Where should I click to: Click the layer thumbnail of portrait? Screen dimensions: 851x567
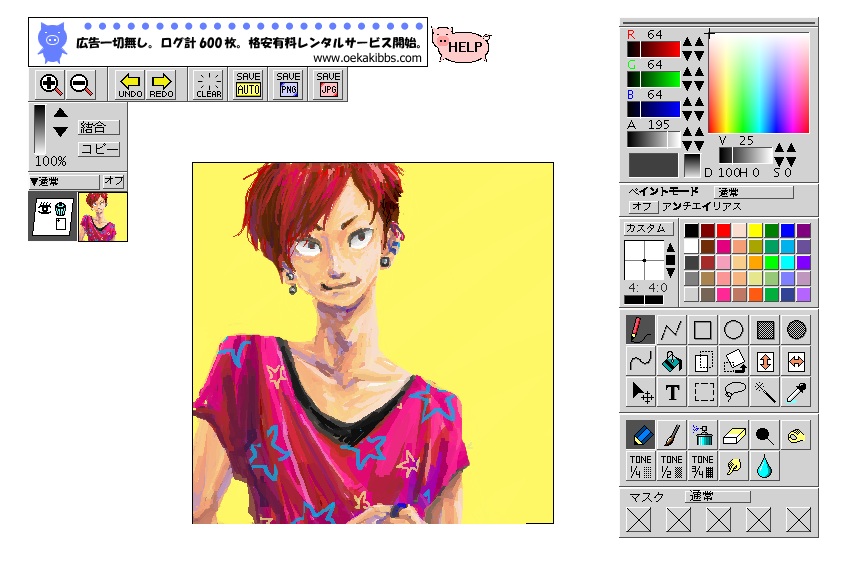click(x=103, y=216)
